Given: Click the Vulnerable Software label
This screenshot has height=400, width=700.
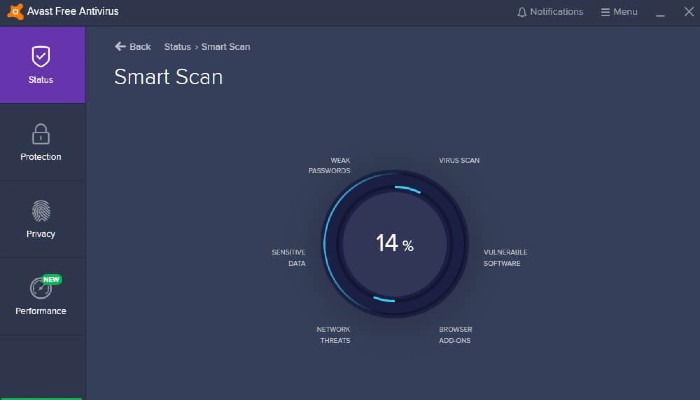Looking at the screenshot, I should point(505,258).
